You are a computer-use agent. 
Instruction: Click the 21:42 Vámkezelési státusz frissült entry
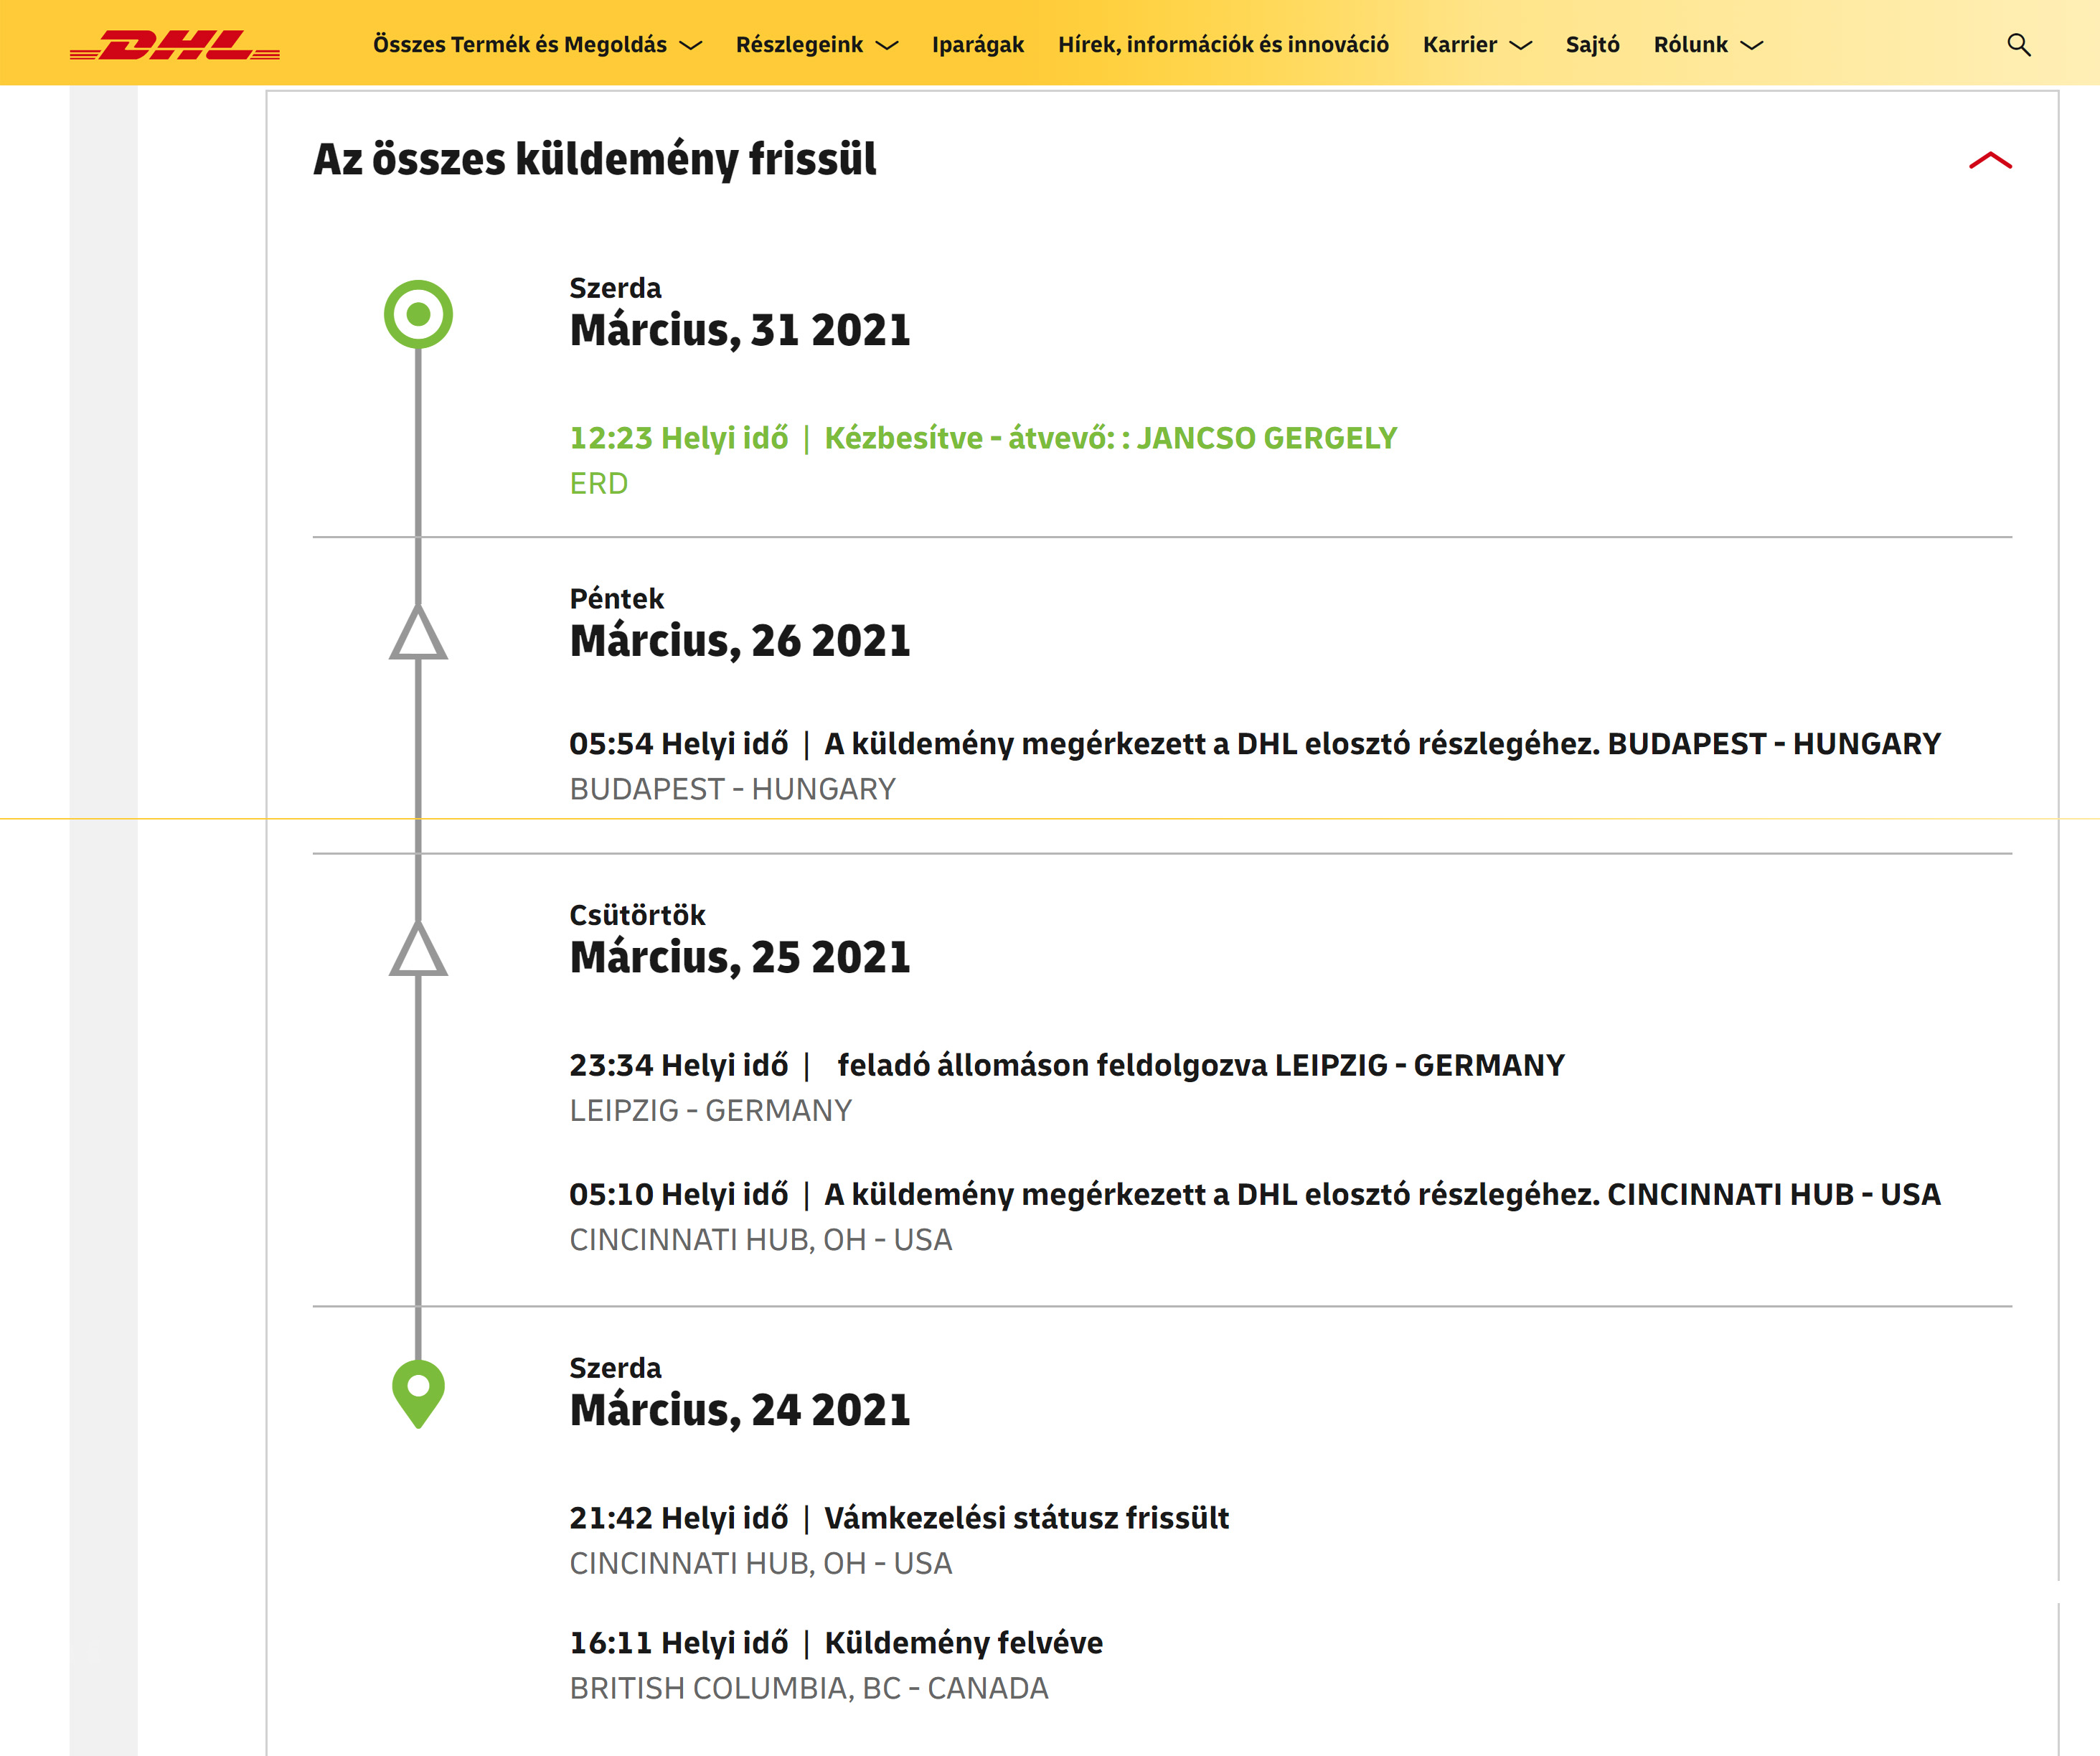click(899, 1518)
